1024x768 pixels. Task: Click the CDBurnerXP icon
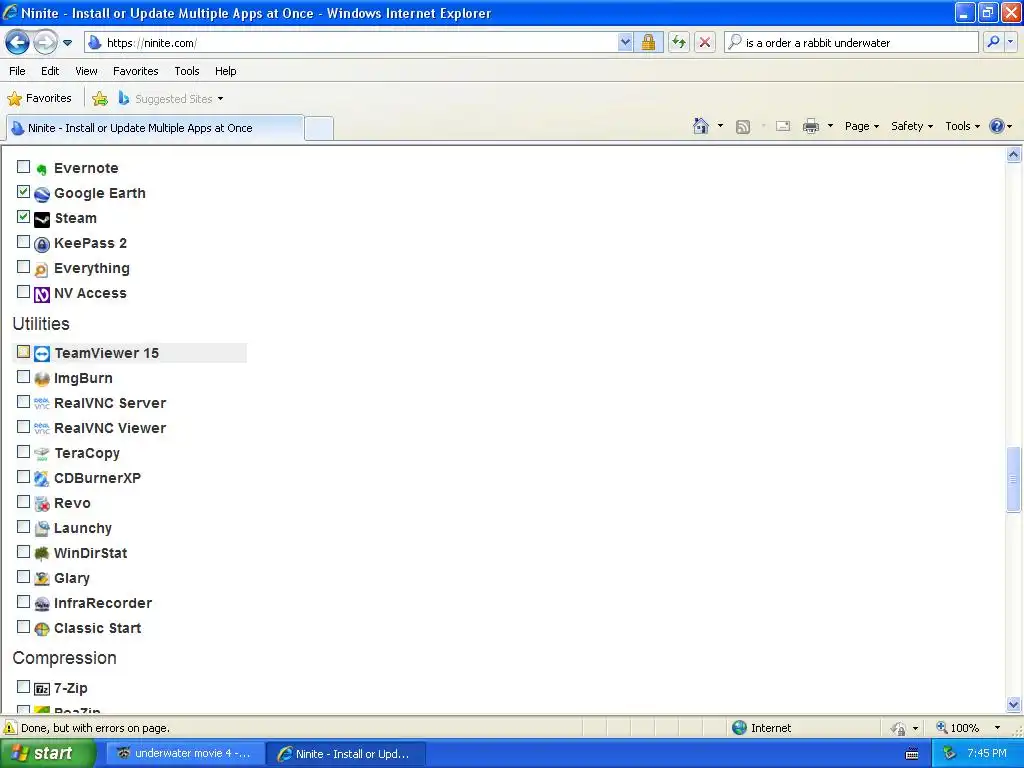[x=42, y=479]
